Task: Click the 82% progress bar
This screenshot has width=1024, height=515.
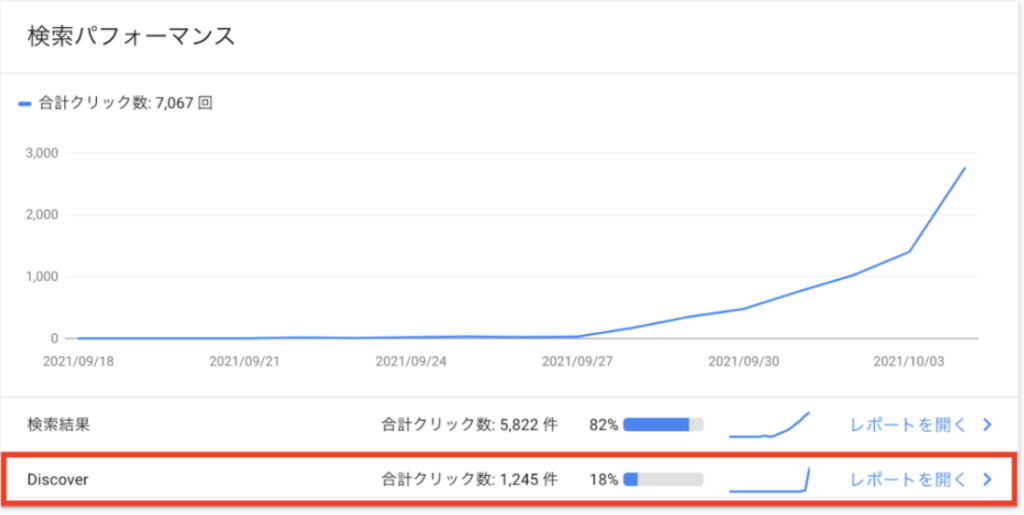Action: point(662,424)
